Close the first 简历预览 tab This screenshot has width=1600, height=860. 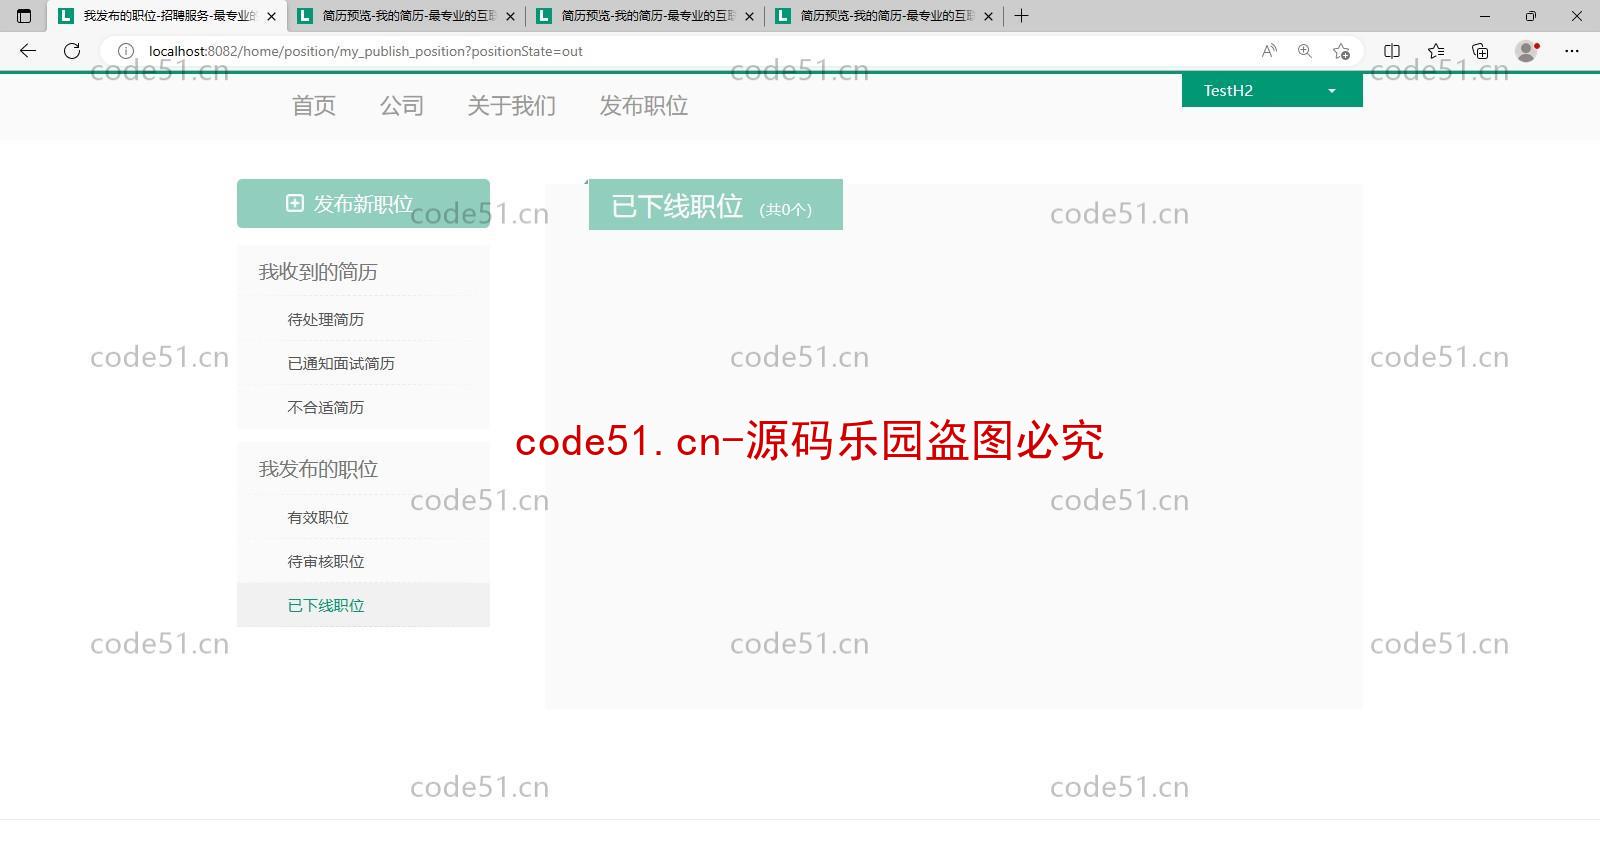point(510,16)
